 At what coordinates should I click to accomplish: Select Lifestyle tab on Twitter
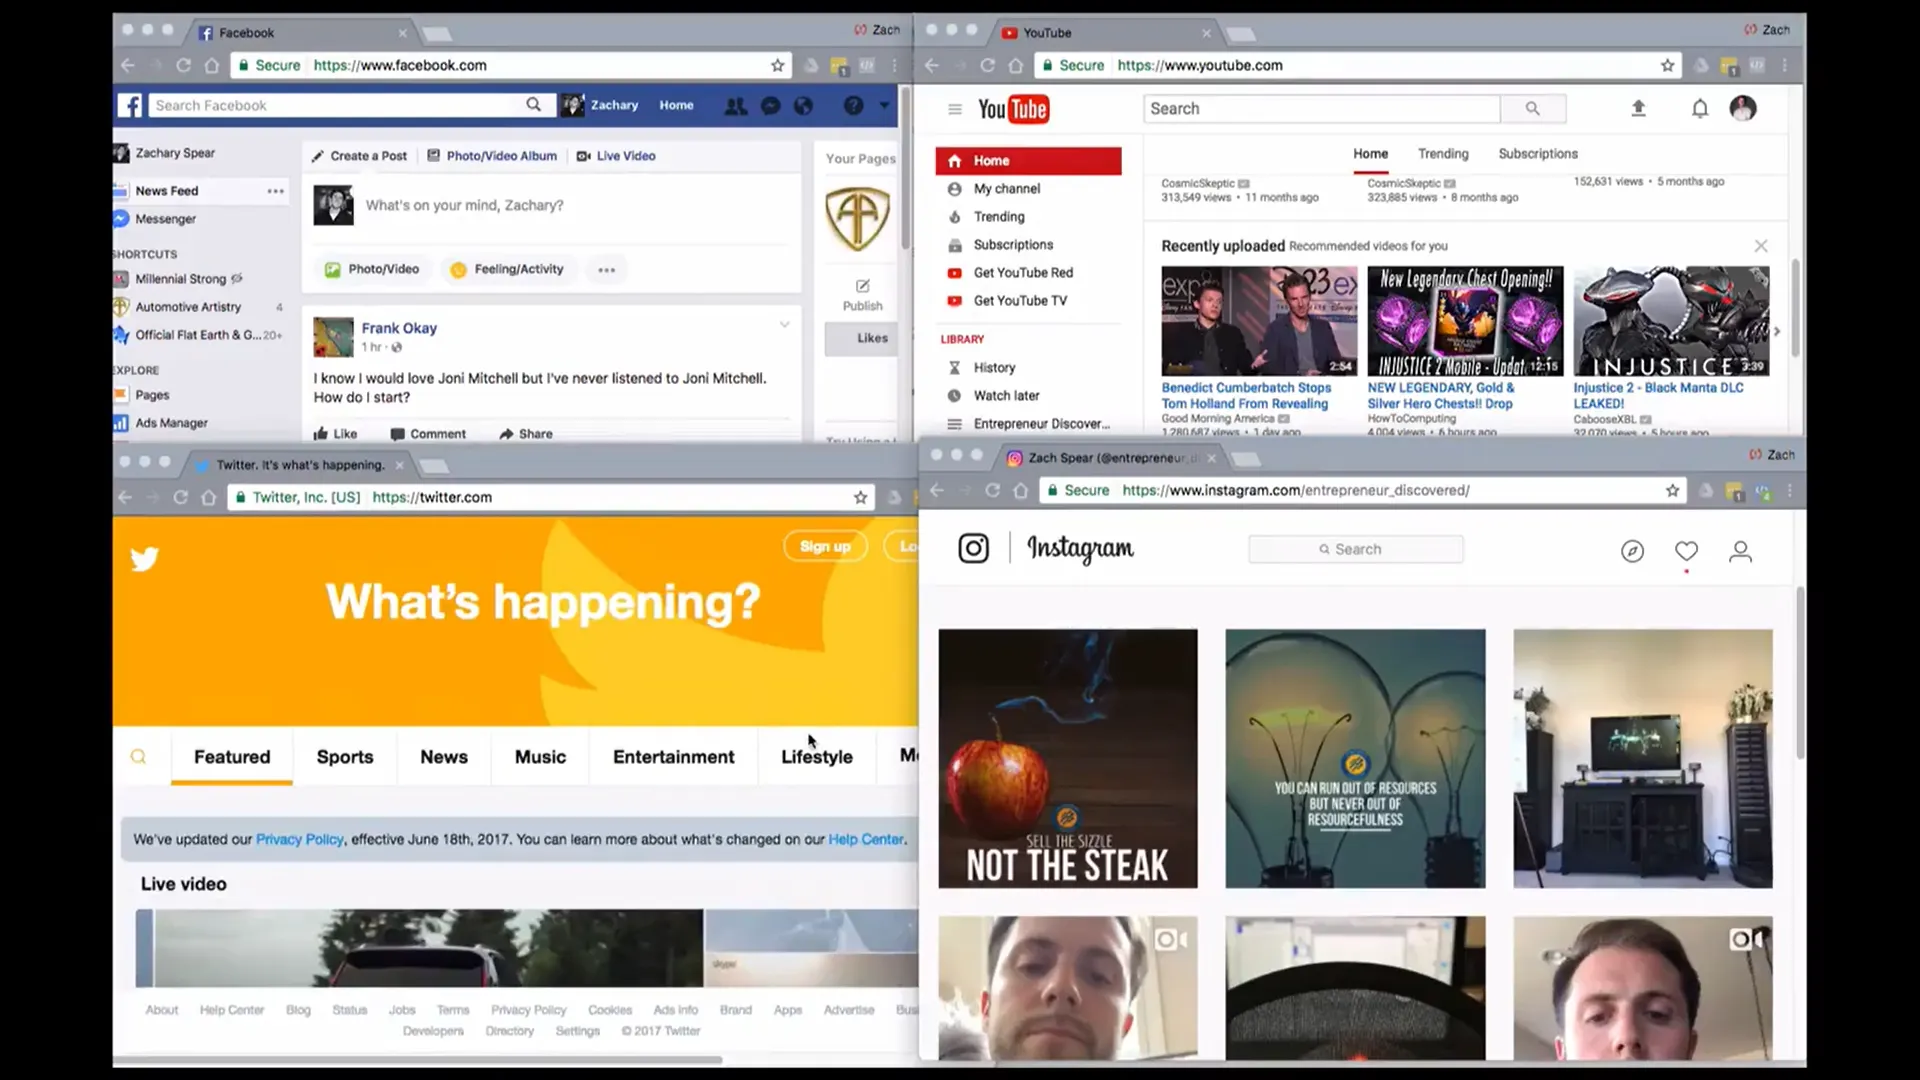[817, 757]
